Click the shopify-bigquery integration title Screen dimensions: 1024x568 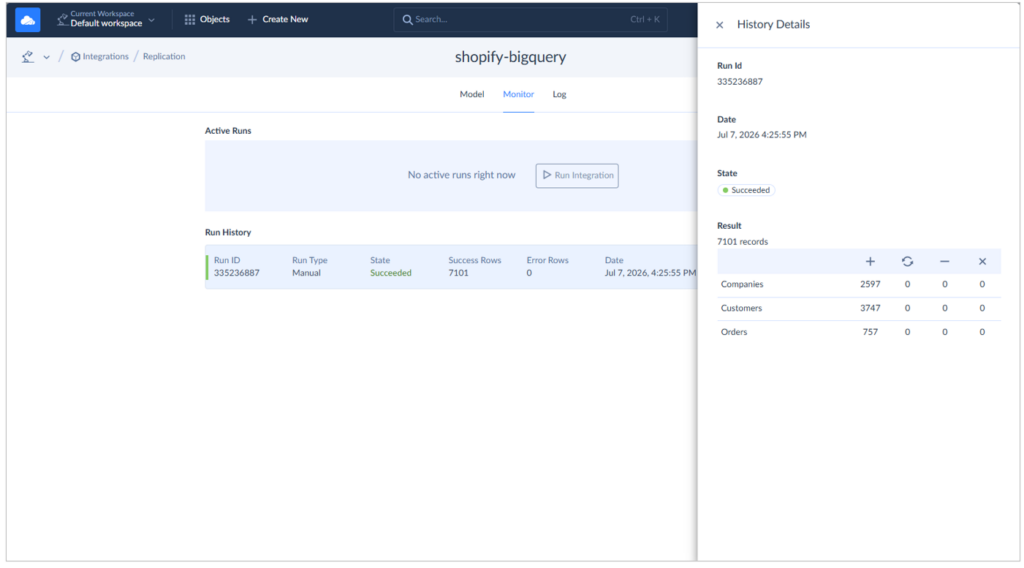tap(510, 57)
